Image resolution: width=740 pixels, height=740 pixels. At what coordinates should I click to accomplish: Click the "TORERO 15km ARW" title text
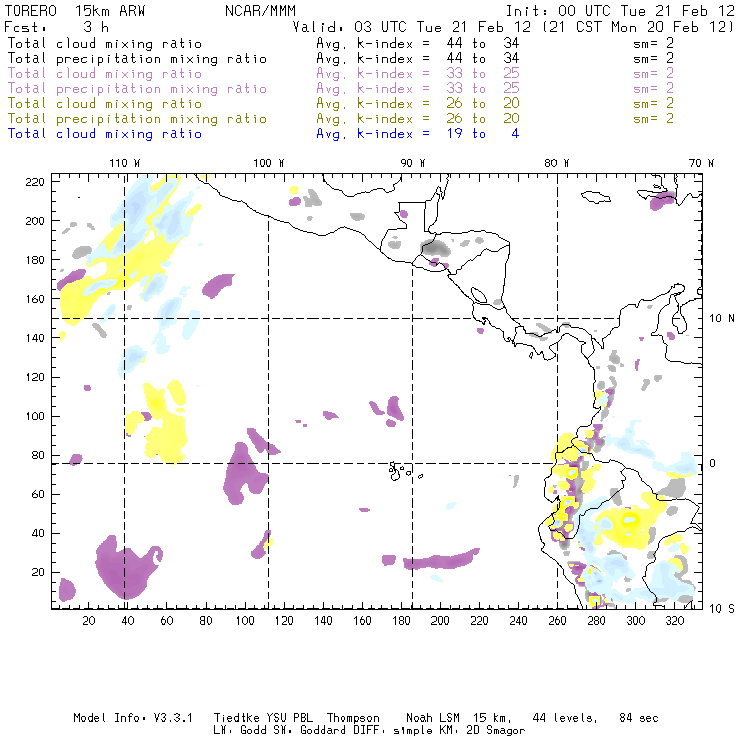[75, 11]
